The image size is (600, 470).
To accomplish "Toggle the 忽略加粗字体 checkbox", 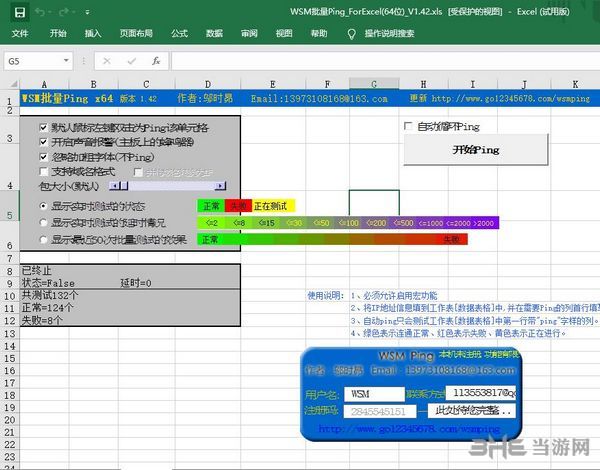I will 44,157.
